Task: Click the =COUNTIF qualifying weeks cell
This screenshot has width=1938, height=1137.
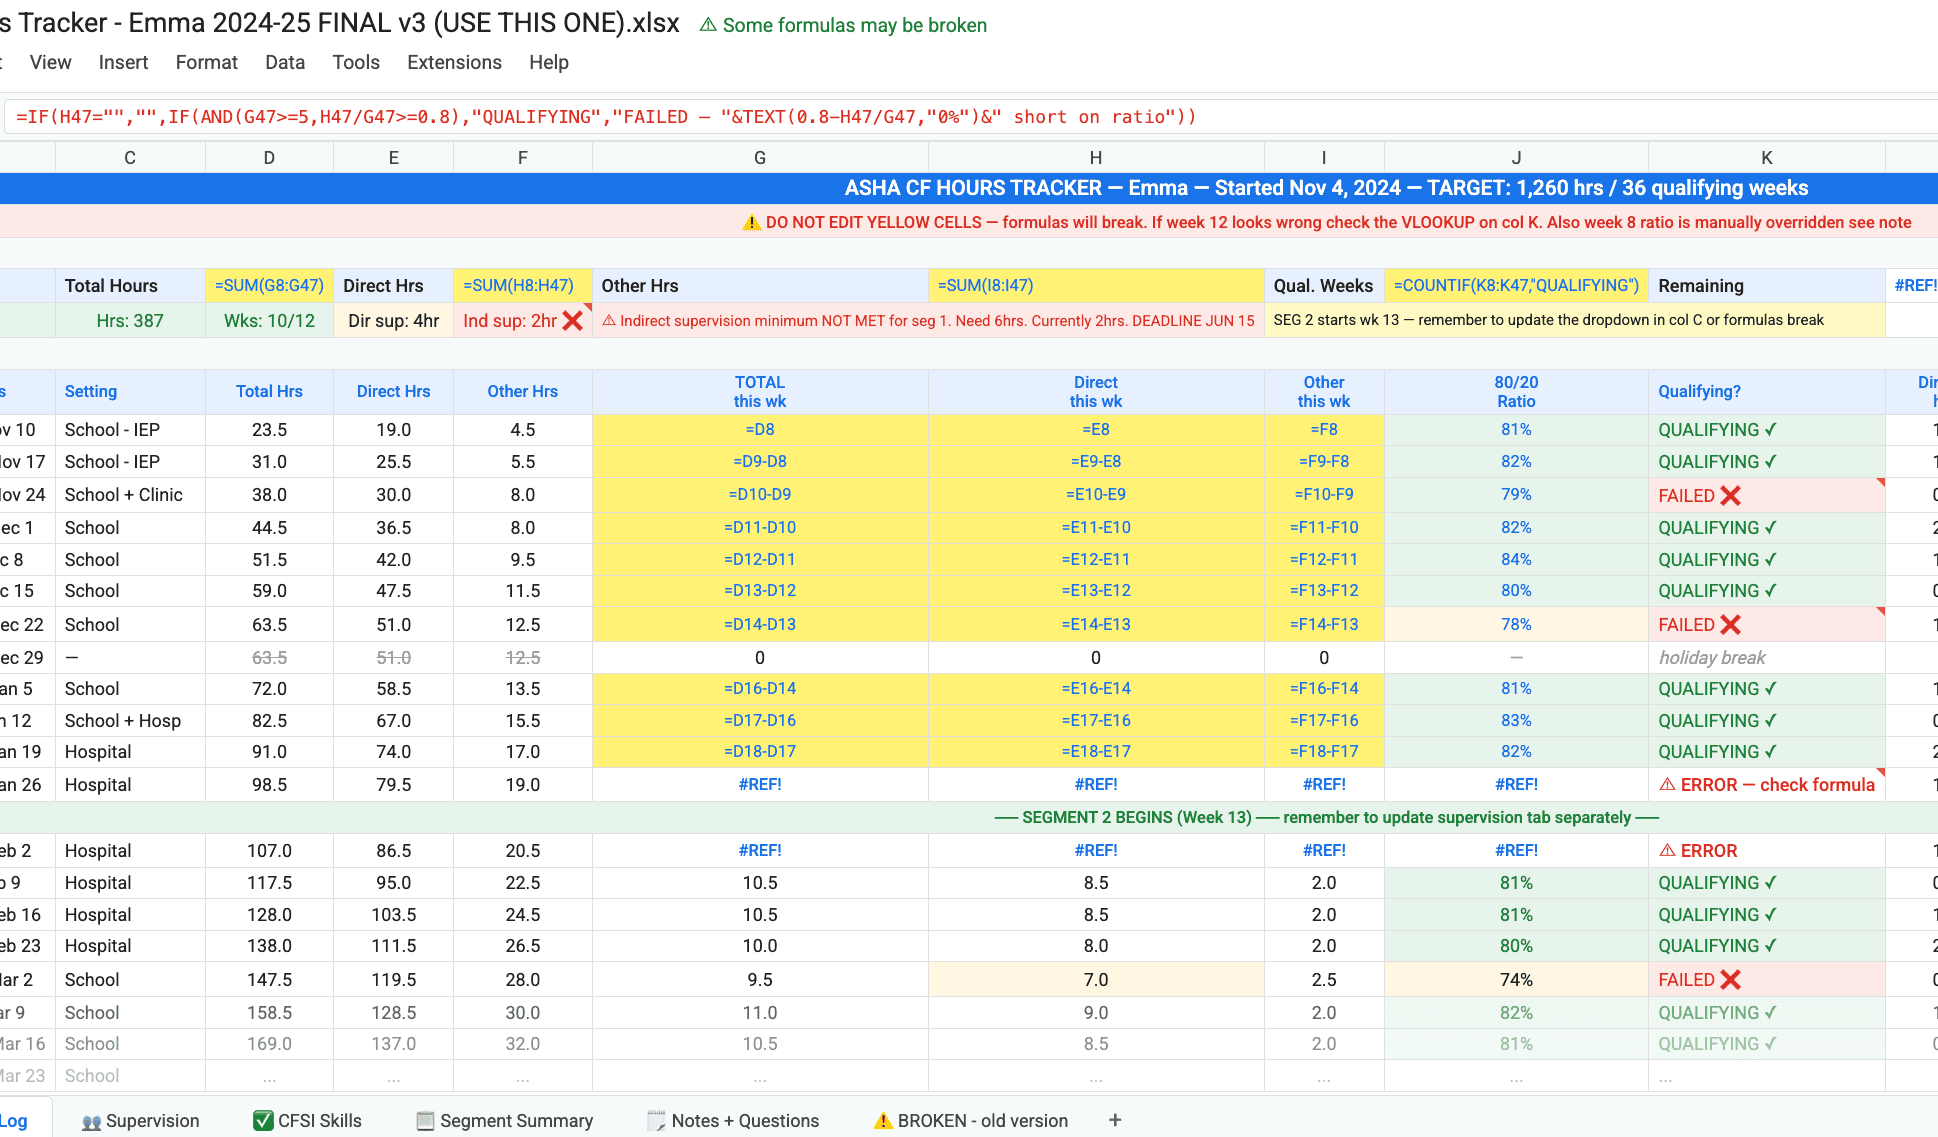Action: (x=1516, y=286)
